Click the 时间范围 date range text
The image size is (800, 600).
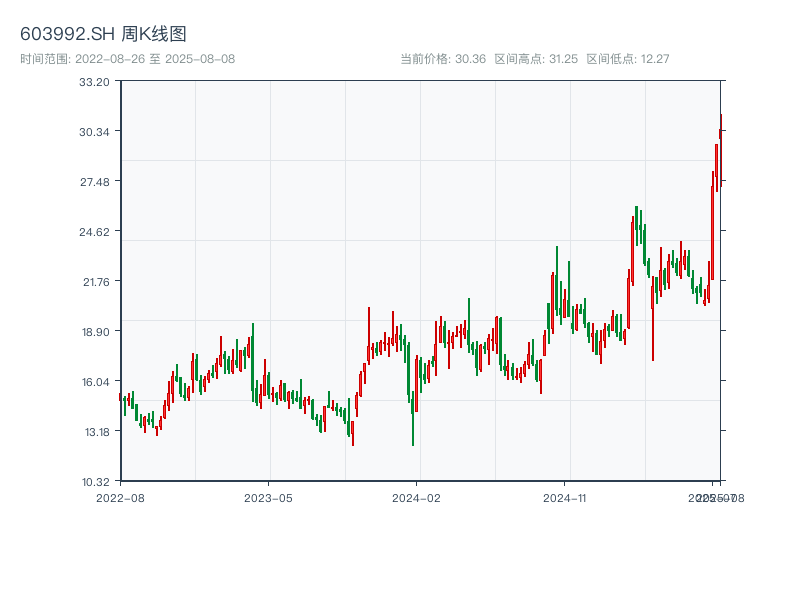coord(127,59)
